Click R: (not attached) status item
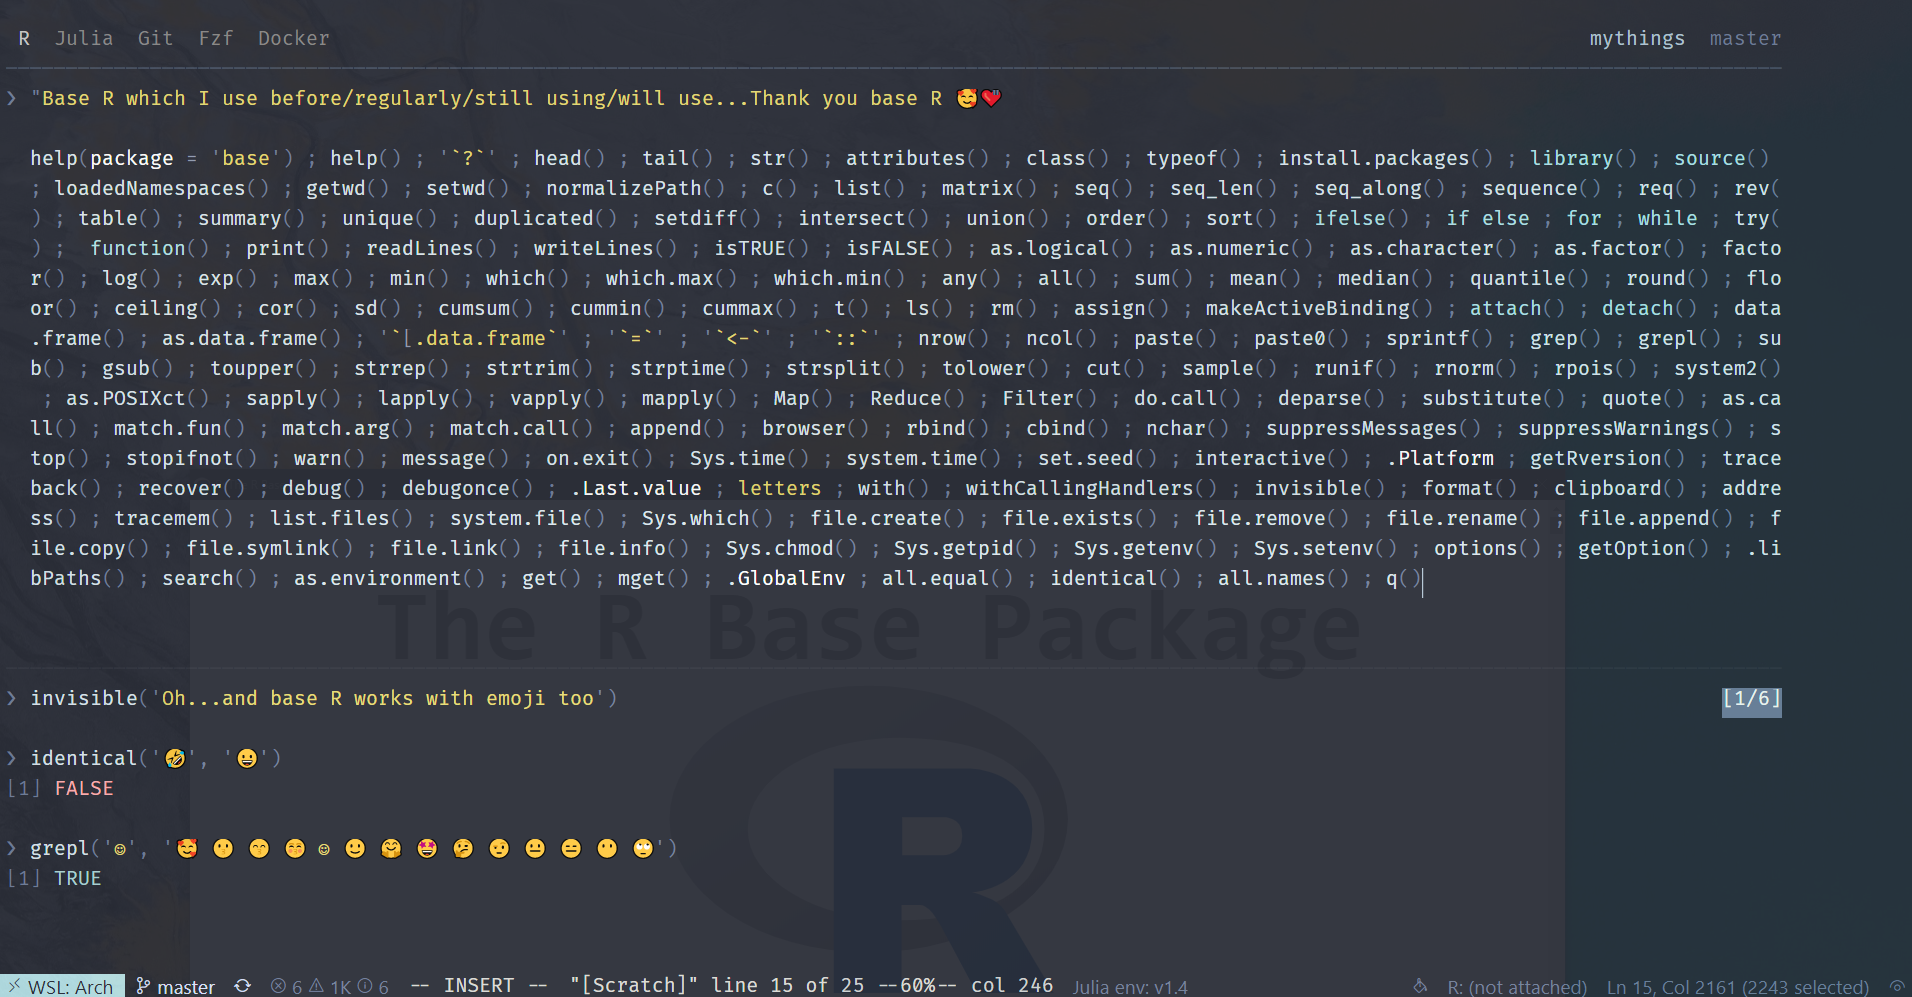Screen dimensions: 1912x997 click(1517, 987)
